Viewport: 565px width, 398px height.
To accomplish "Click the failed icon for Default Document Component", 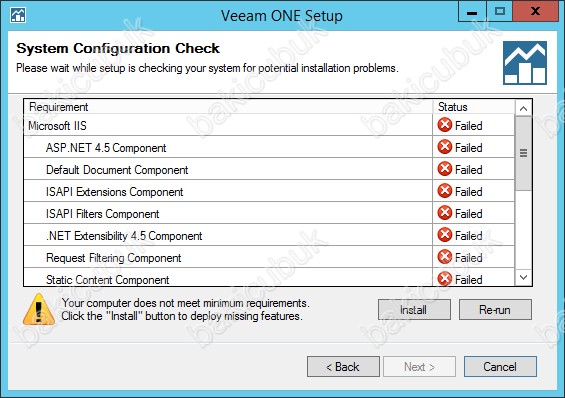I will [445, 169].
